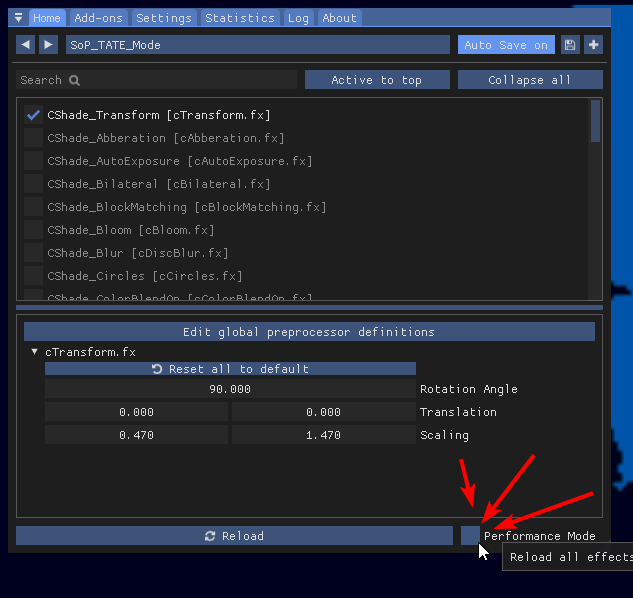633x598 pixels.
Task: Click the Scaling 0.470 value field
Action: (x=136, y=435)
